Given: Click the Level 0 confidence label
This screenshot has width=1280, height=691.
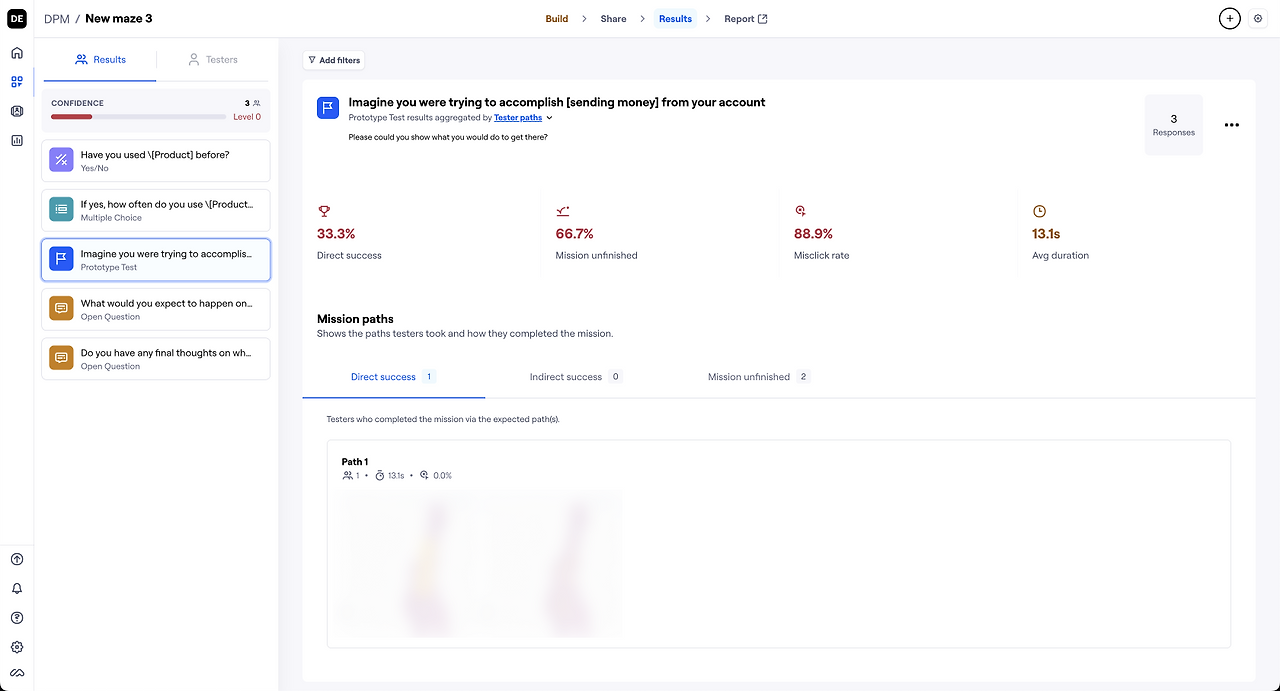Looking at the screenshot, I should click(247, 117).
